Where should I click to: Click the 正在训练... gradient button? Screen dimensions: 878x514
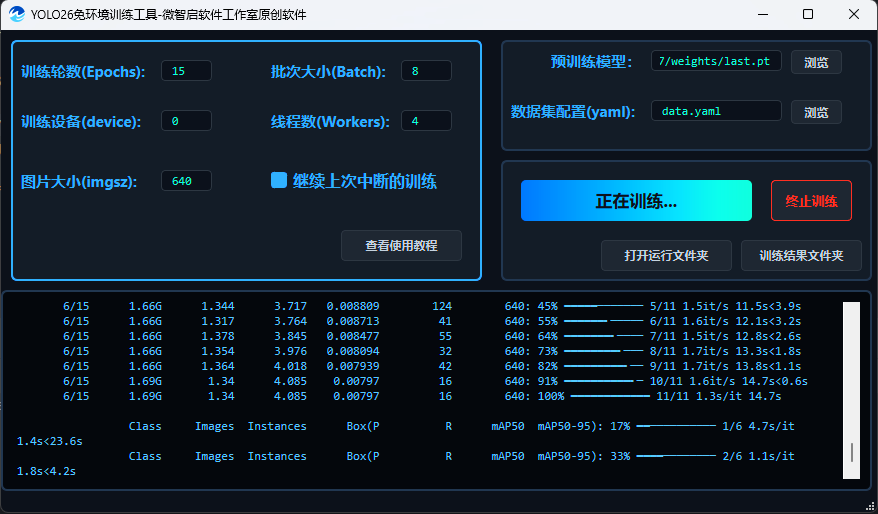pos(636,200)
